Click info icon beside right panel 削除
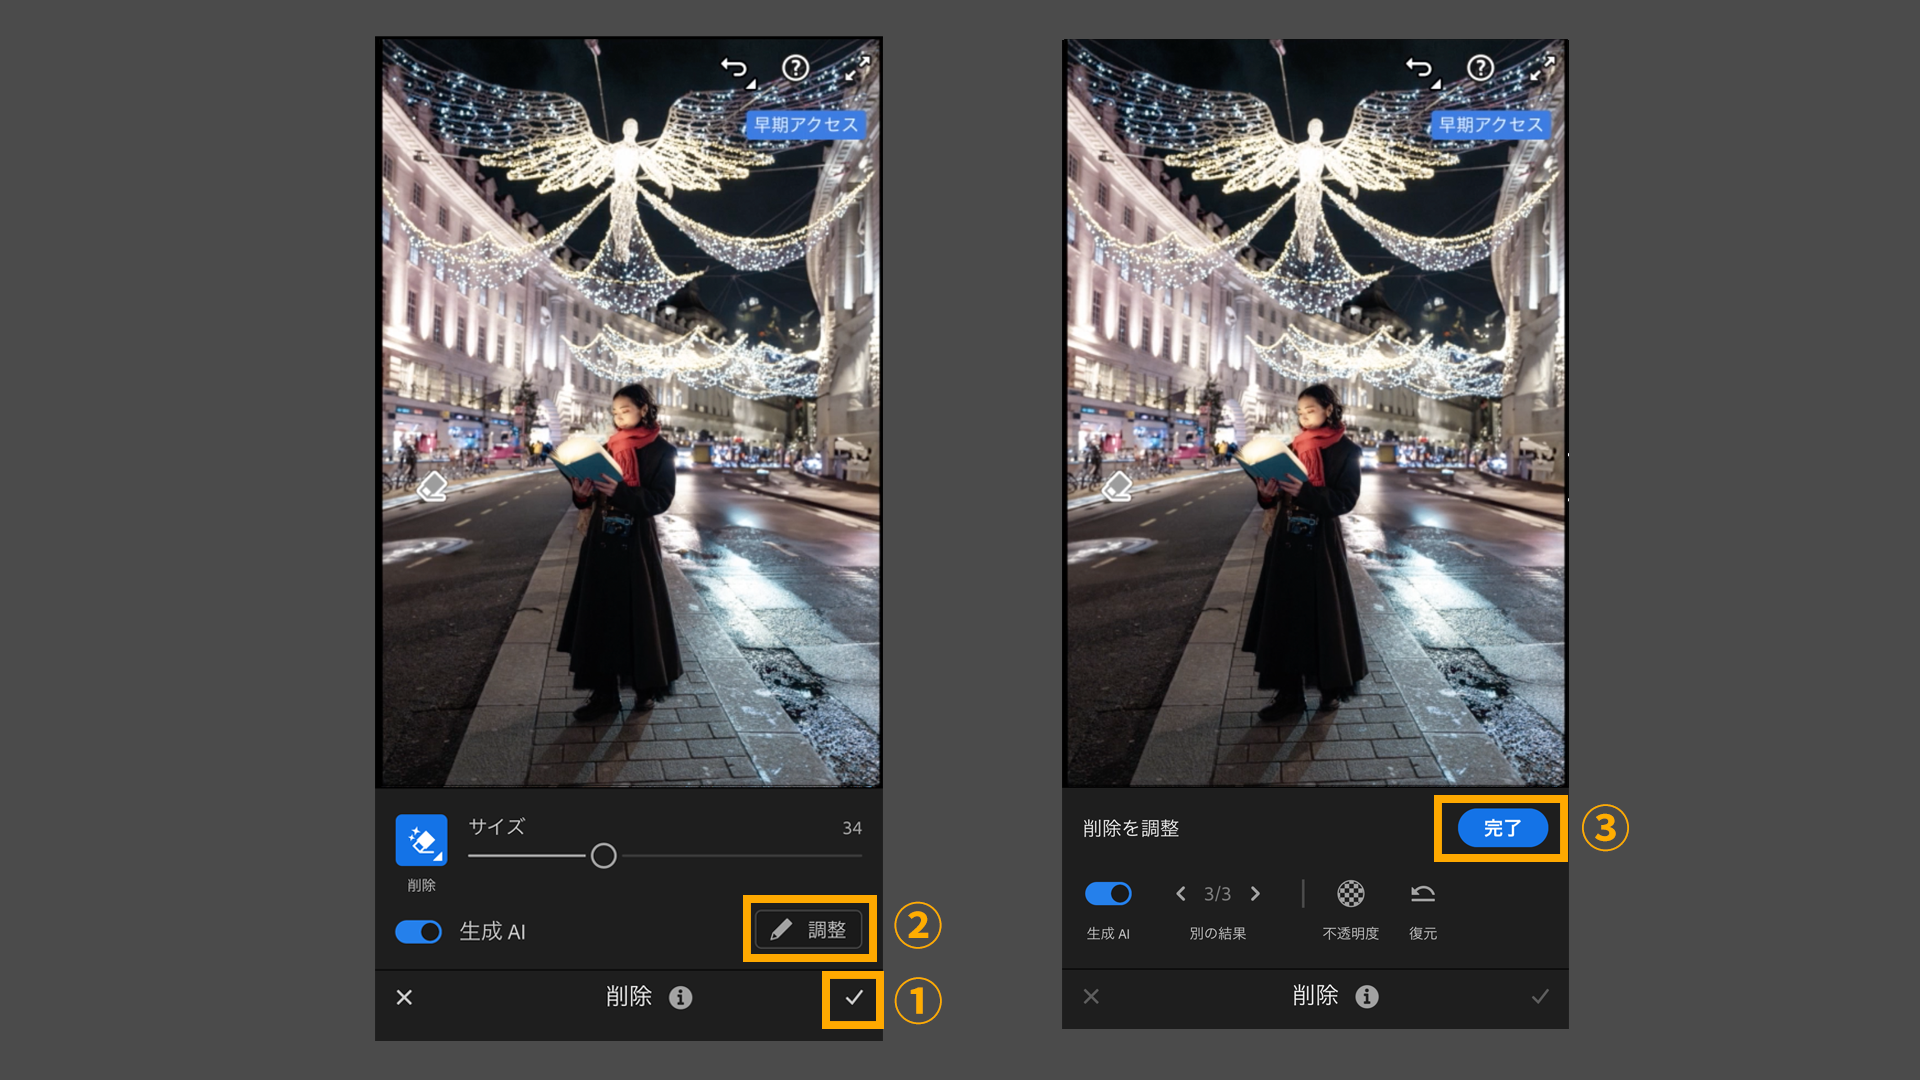The height and width of the screenshot is (1080, 1920). pyautogui.click(x=1366, y=996)
